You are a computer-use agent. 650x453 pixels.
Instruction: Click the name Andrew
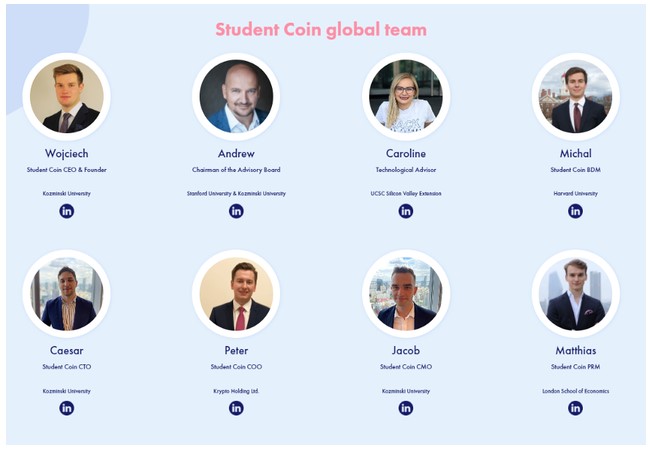(x=236, y=153)
